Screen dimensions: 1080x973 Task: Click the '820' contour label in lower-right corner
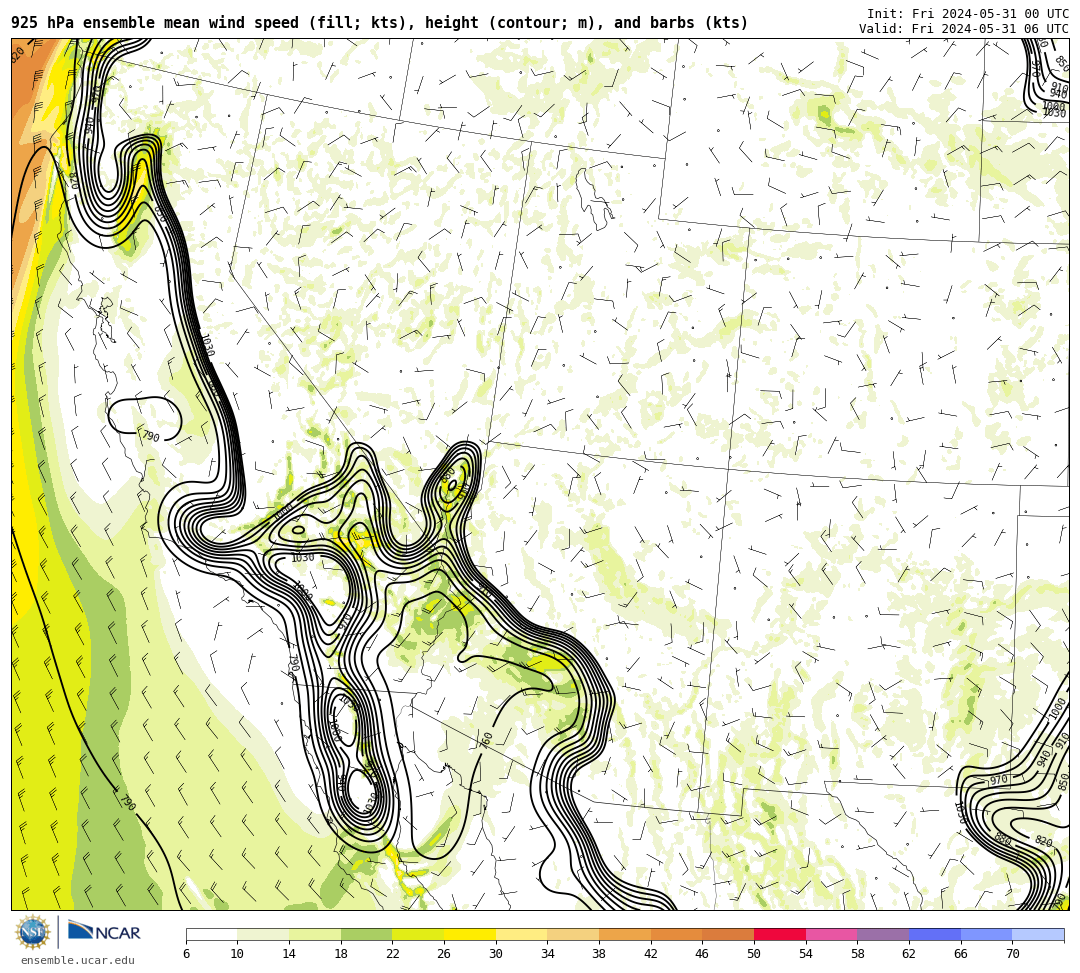(1043, 841)
